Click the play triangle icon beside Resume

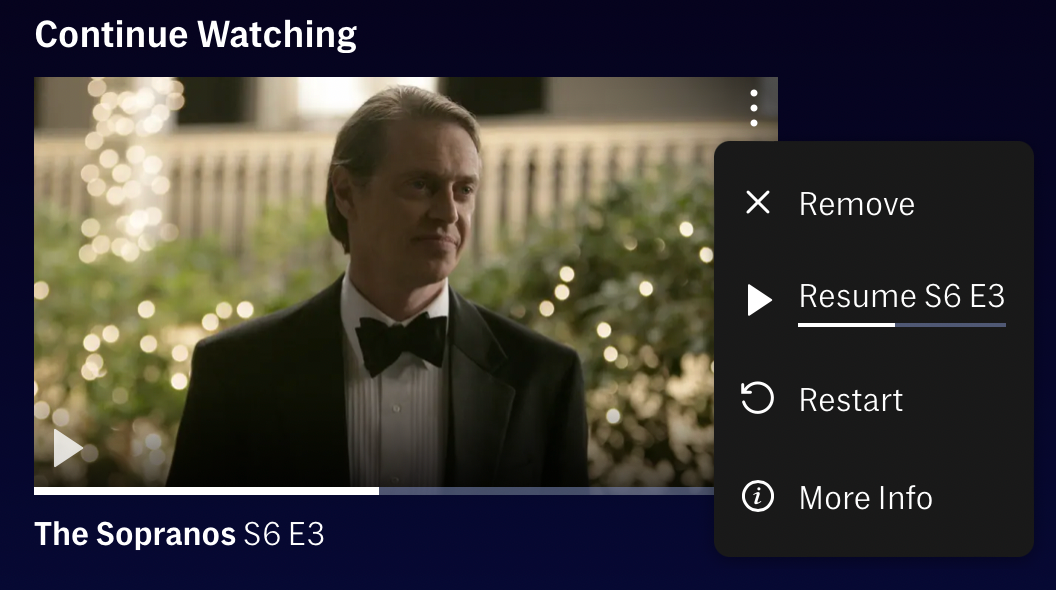(x=760, y=300)
